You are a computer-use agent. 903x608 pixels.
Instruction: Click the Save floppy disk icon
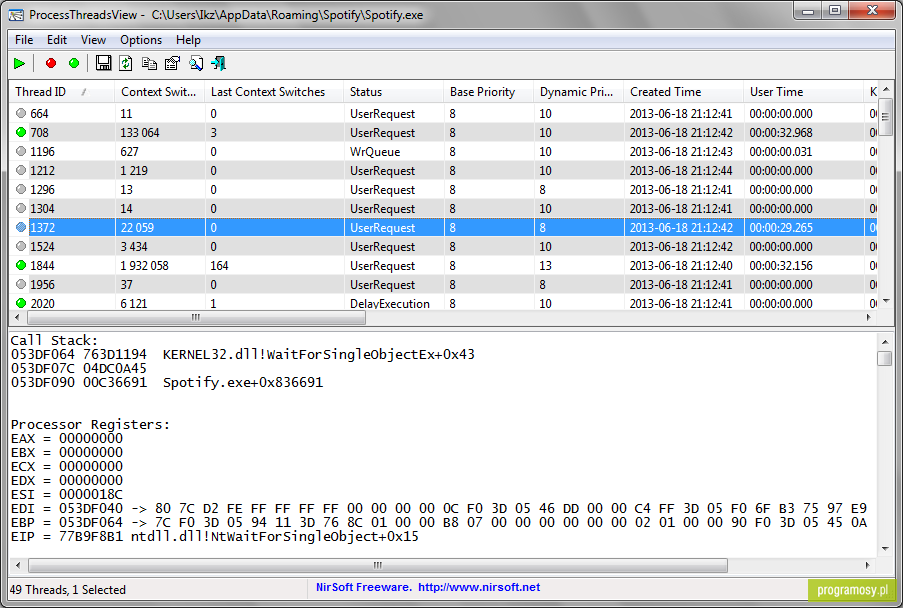point(104,63)
